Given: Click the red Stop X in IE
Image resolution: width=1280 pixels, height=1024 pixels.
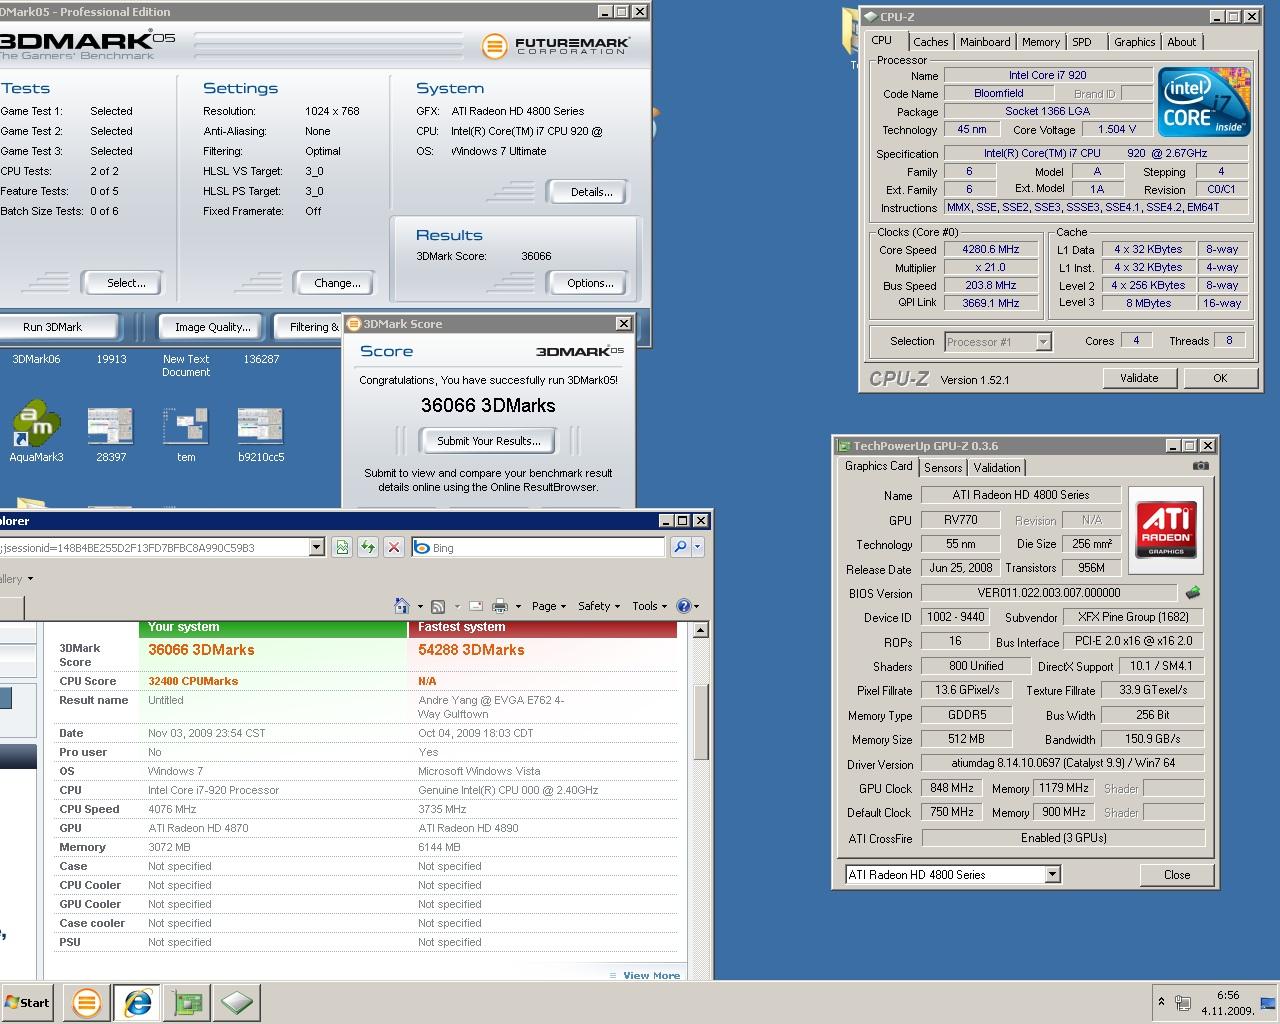Looking at the screenshot, I should tap(394, 547).
